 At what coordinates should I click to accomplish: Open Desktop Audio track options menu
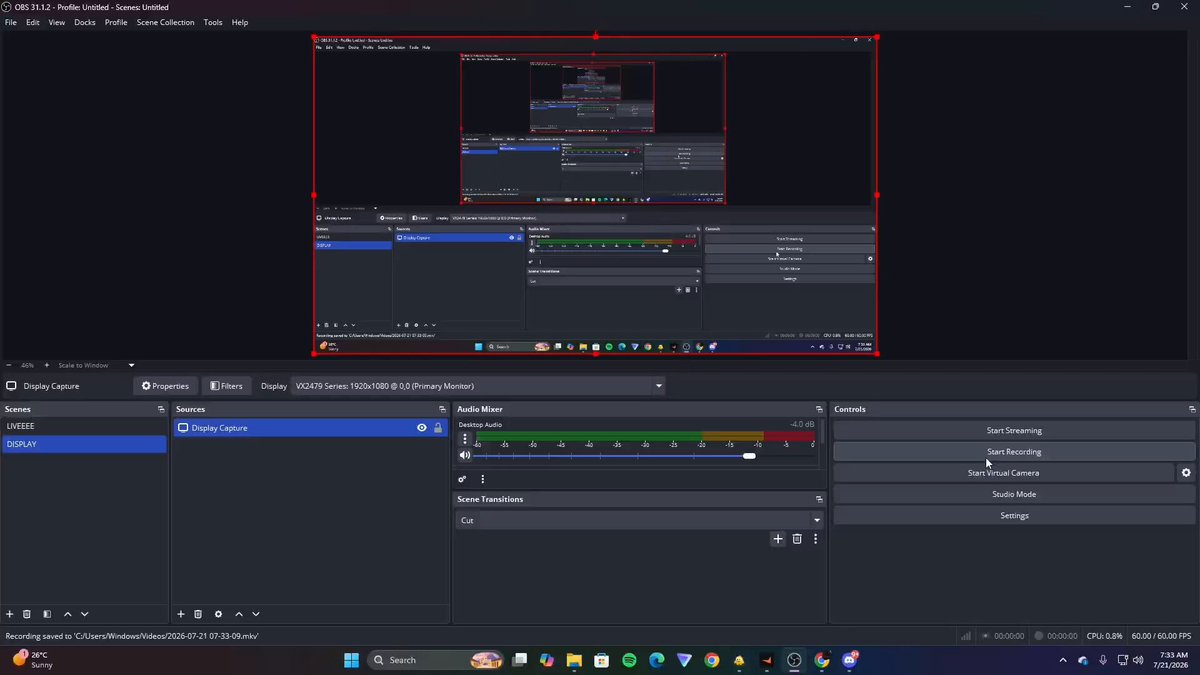[x=464, y=439]
